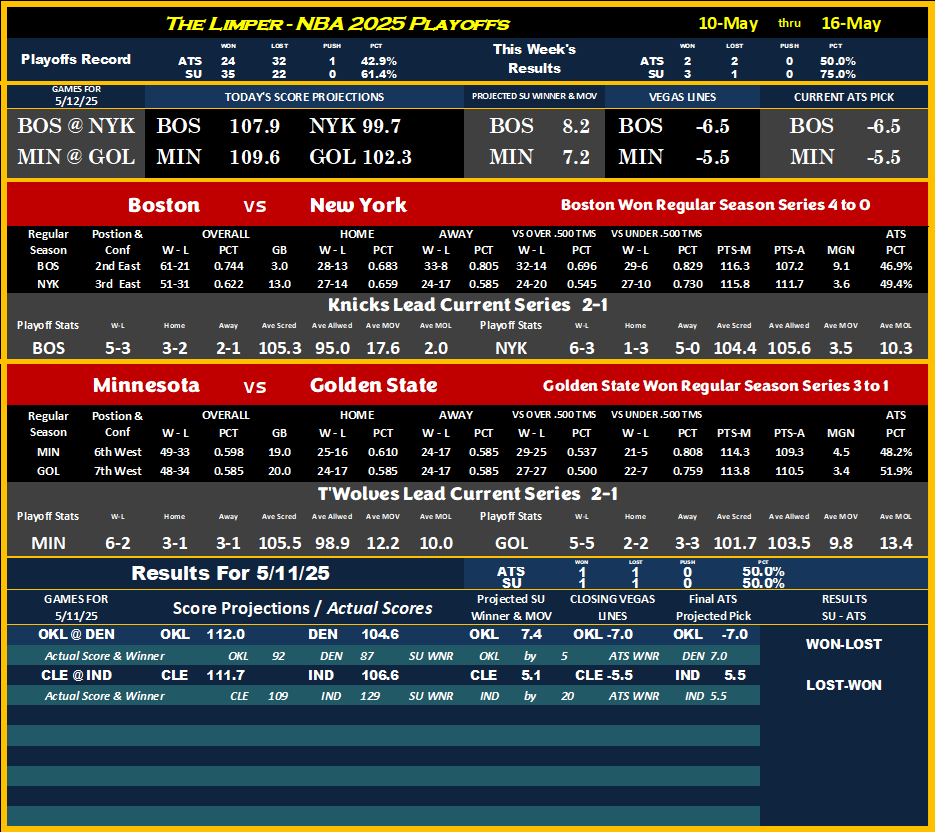
Task: Click the 'Golden State' team name banner
Action: click(x=374, y=385)
